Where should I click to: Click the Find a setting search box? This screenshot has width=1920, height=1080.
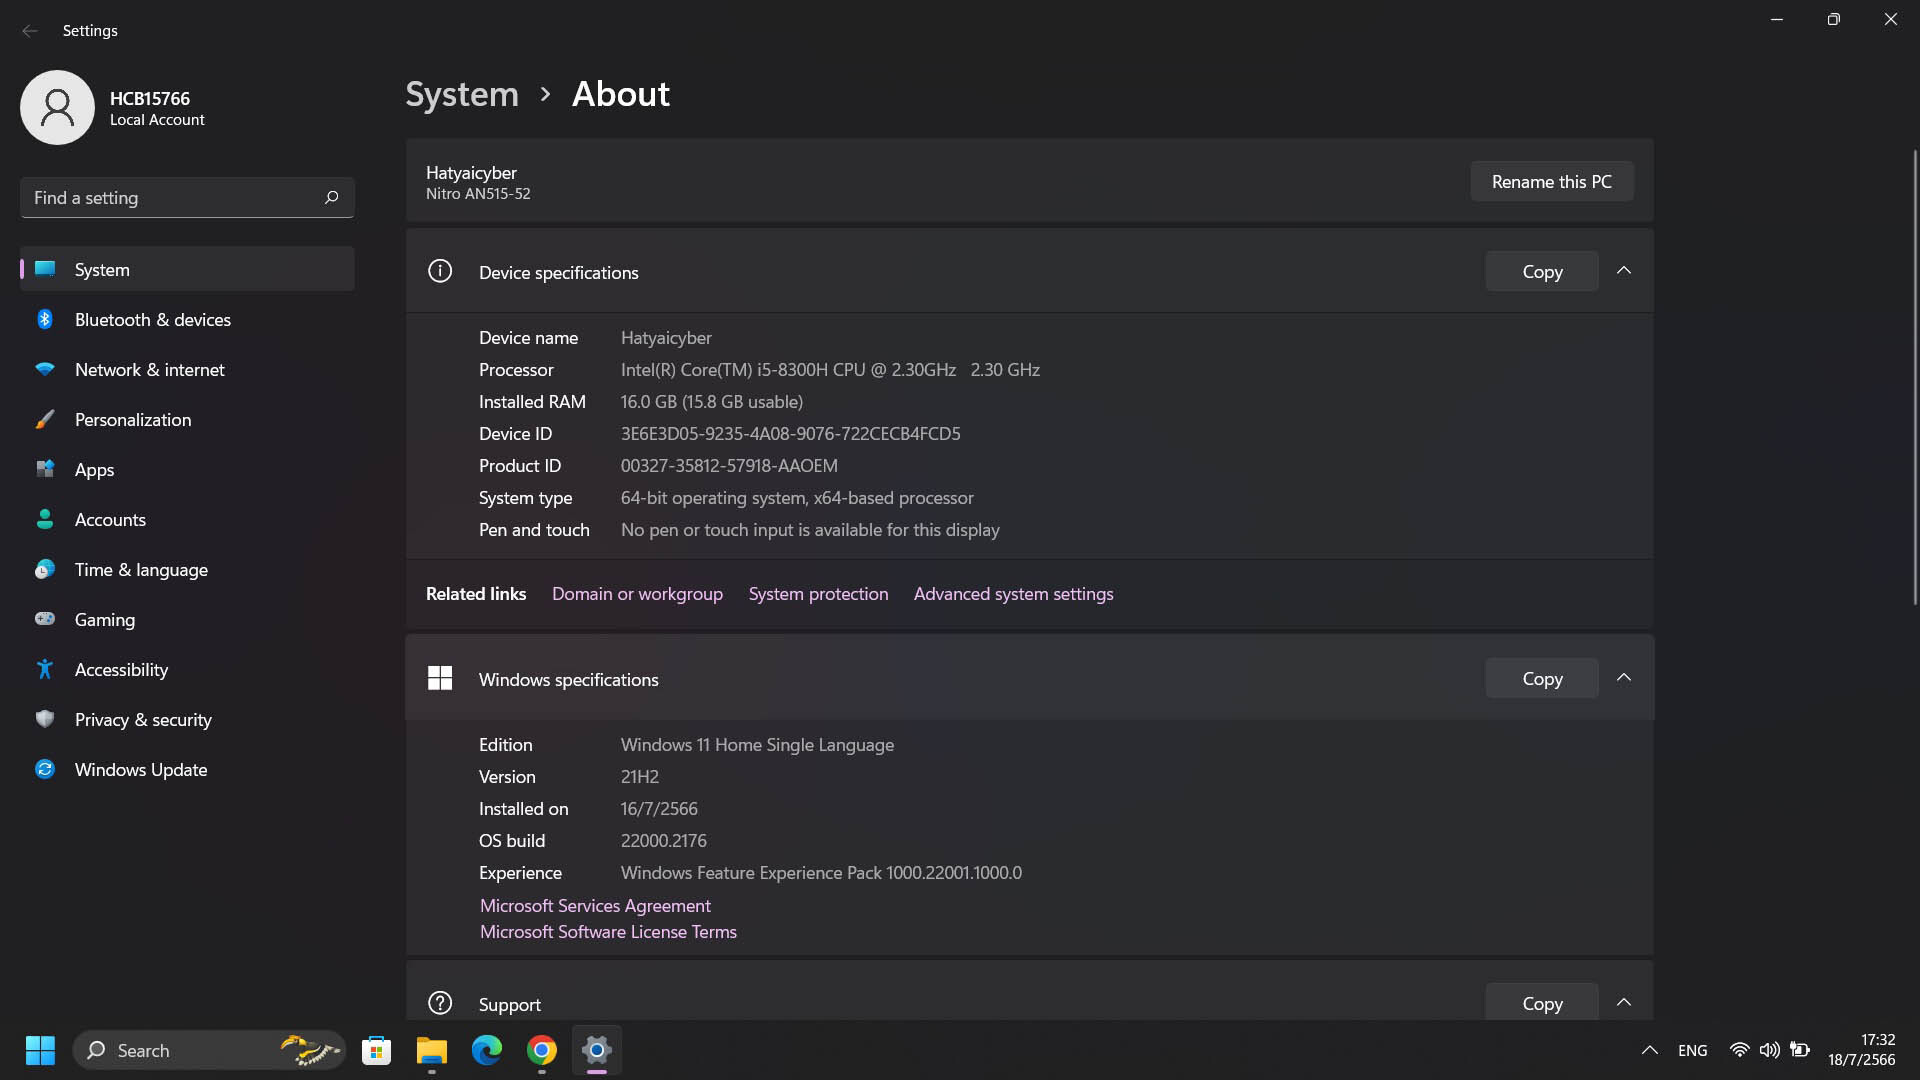pyautogui.click(x=187, y=198)
